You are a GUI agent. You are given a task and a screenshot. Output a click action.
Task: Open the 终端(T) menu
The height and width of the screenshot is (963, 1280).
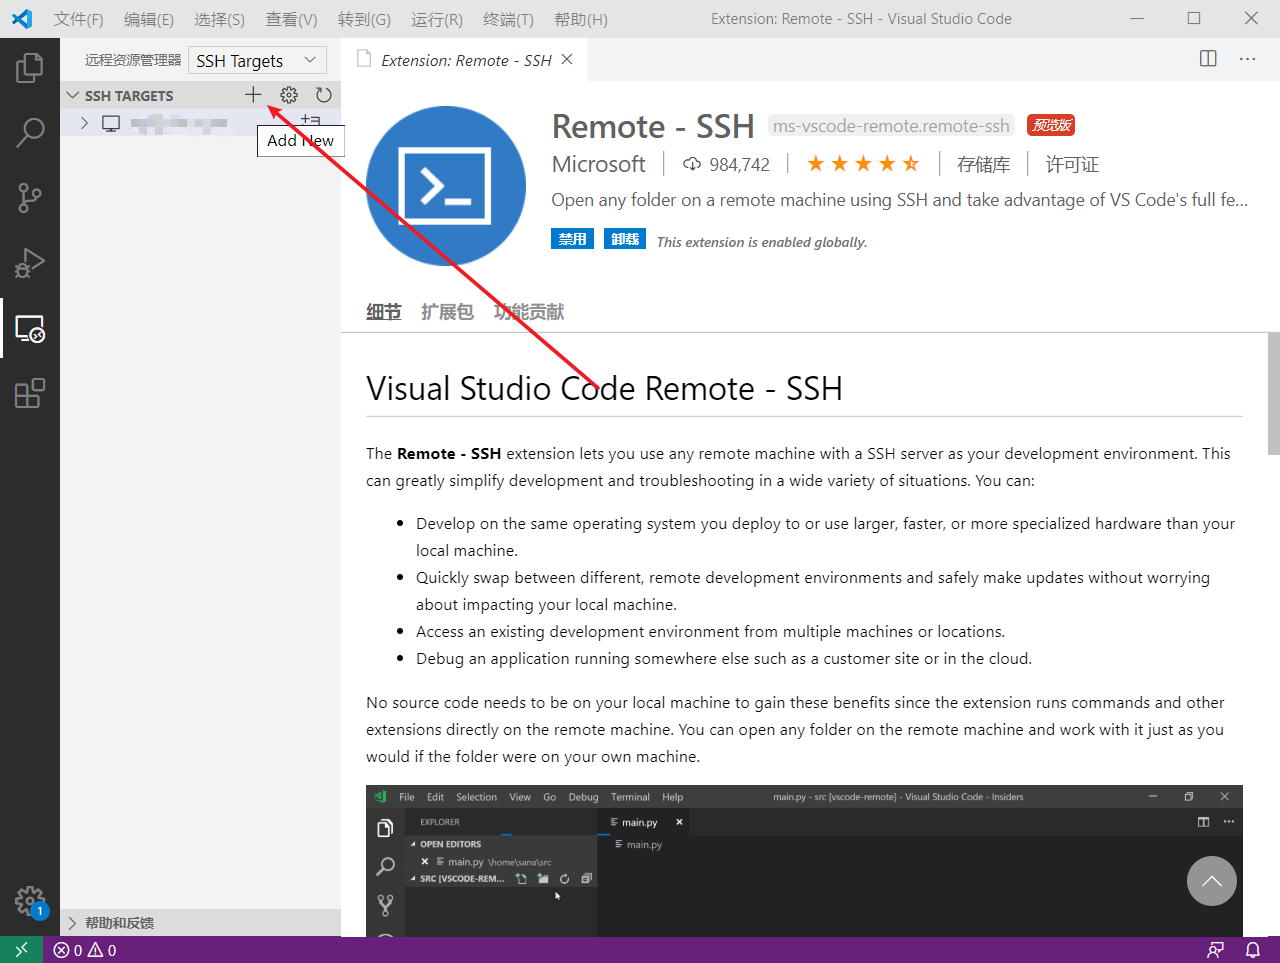[x=508, y=19]
